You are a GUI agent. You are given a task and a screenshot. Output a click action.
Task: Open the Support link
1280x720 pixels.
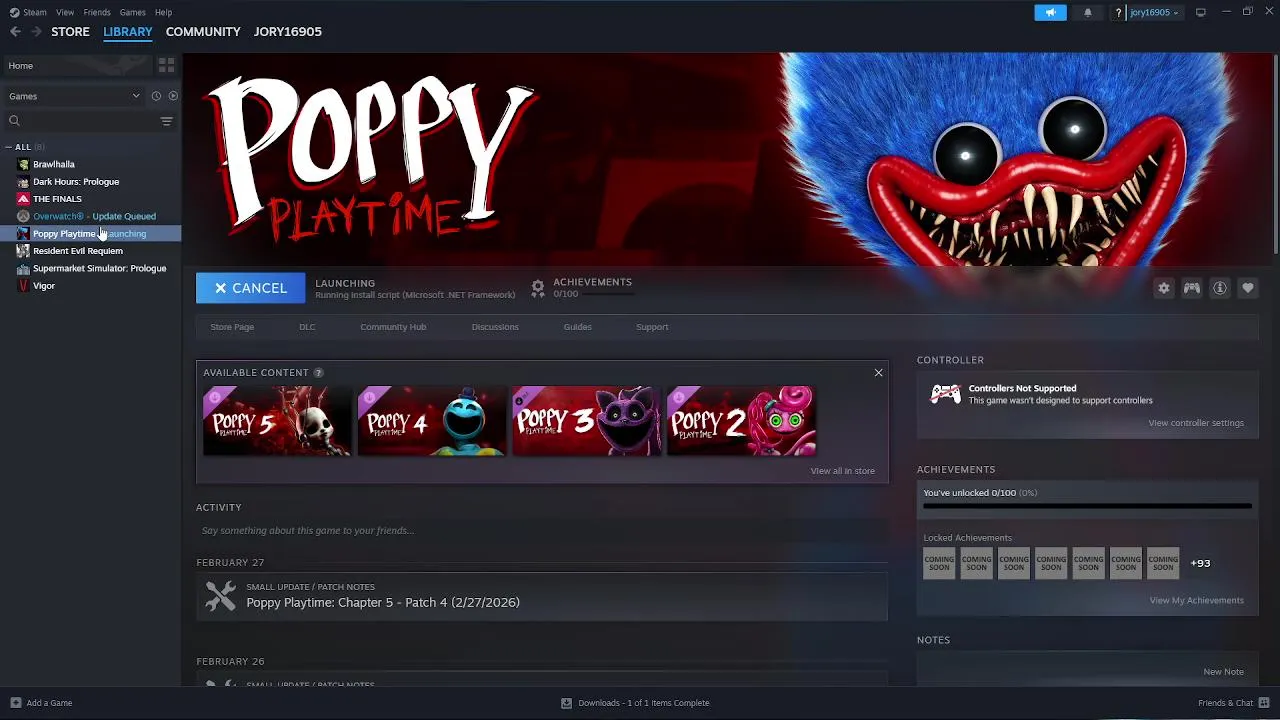652,327
